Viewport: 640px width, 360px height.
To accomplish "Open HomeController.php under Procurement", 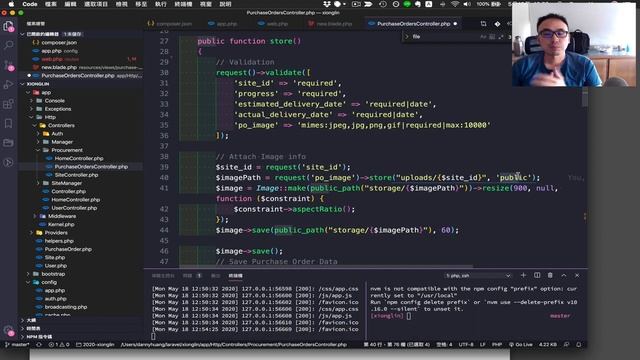I will 78,158.
